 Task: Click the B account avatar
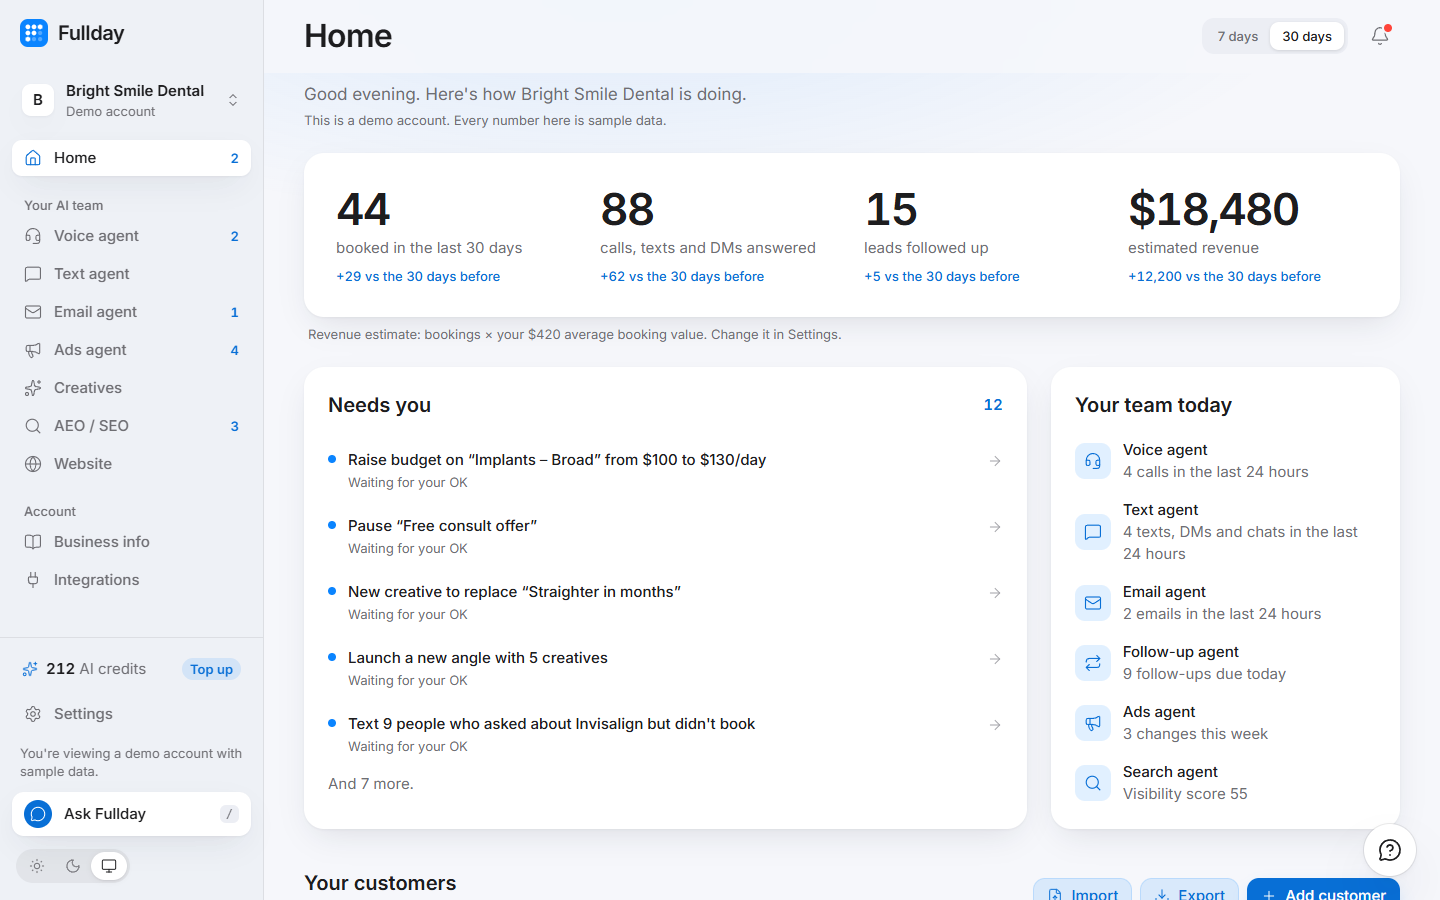pos(38,100)
